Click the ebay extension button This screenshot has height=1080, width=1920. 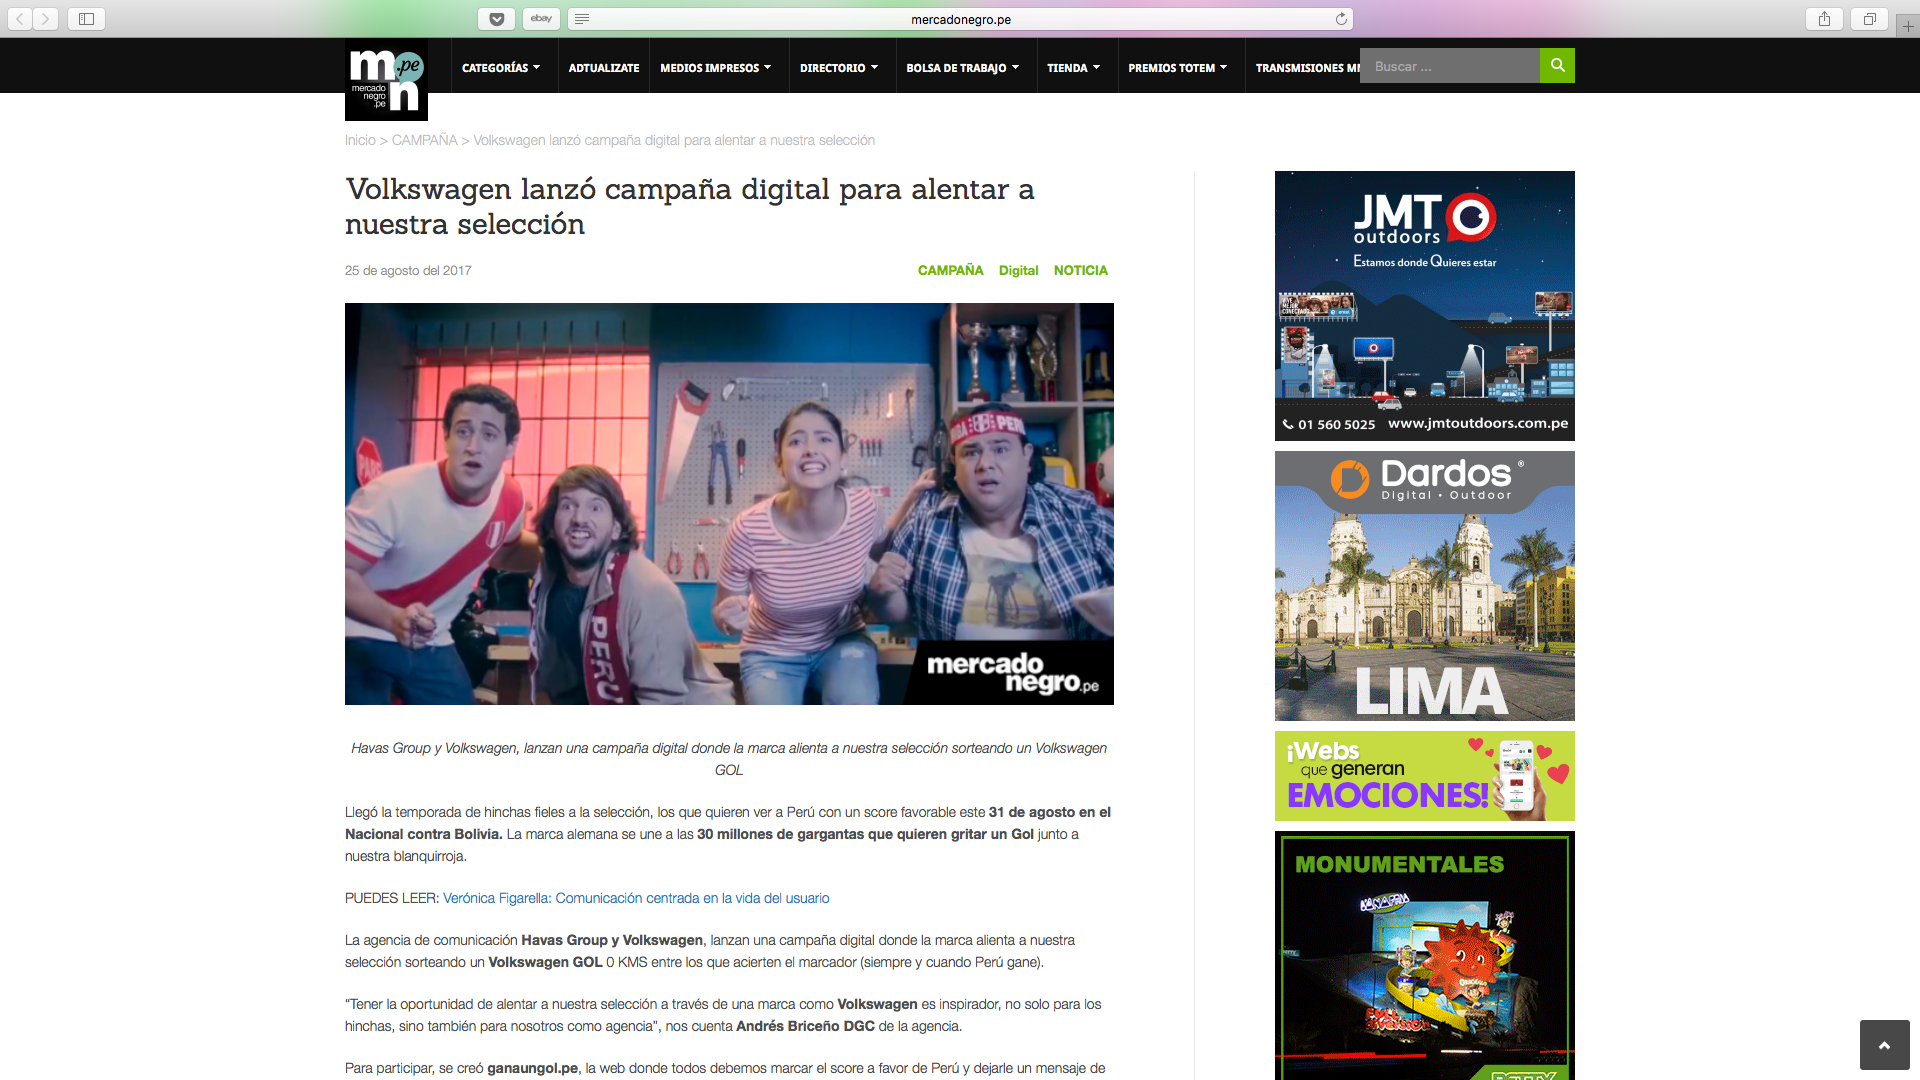click(541, 19)
